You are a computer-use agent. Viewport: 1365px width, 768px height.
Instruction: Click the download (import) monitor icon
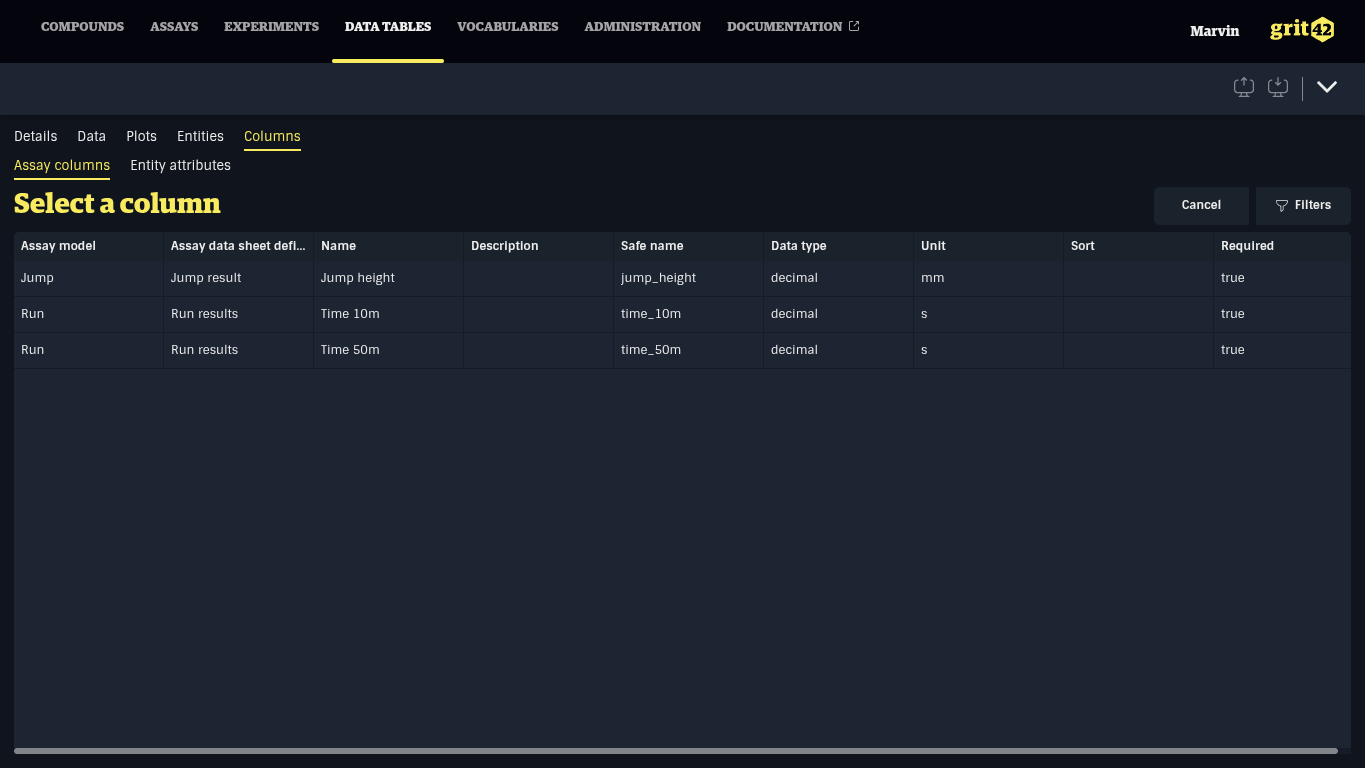coord(1278,87)
